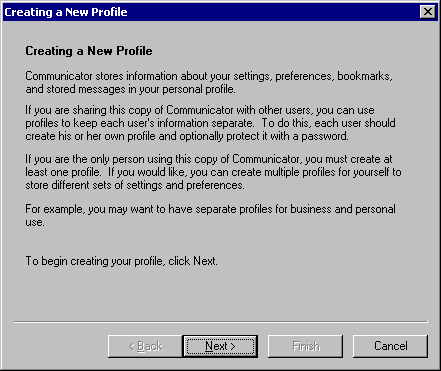This screenshot has width=441, height=371.
Task: Click the dialog title bar text
Action: (x=66, y=12)
